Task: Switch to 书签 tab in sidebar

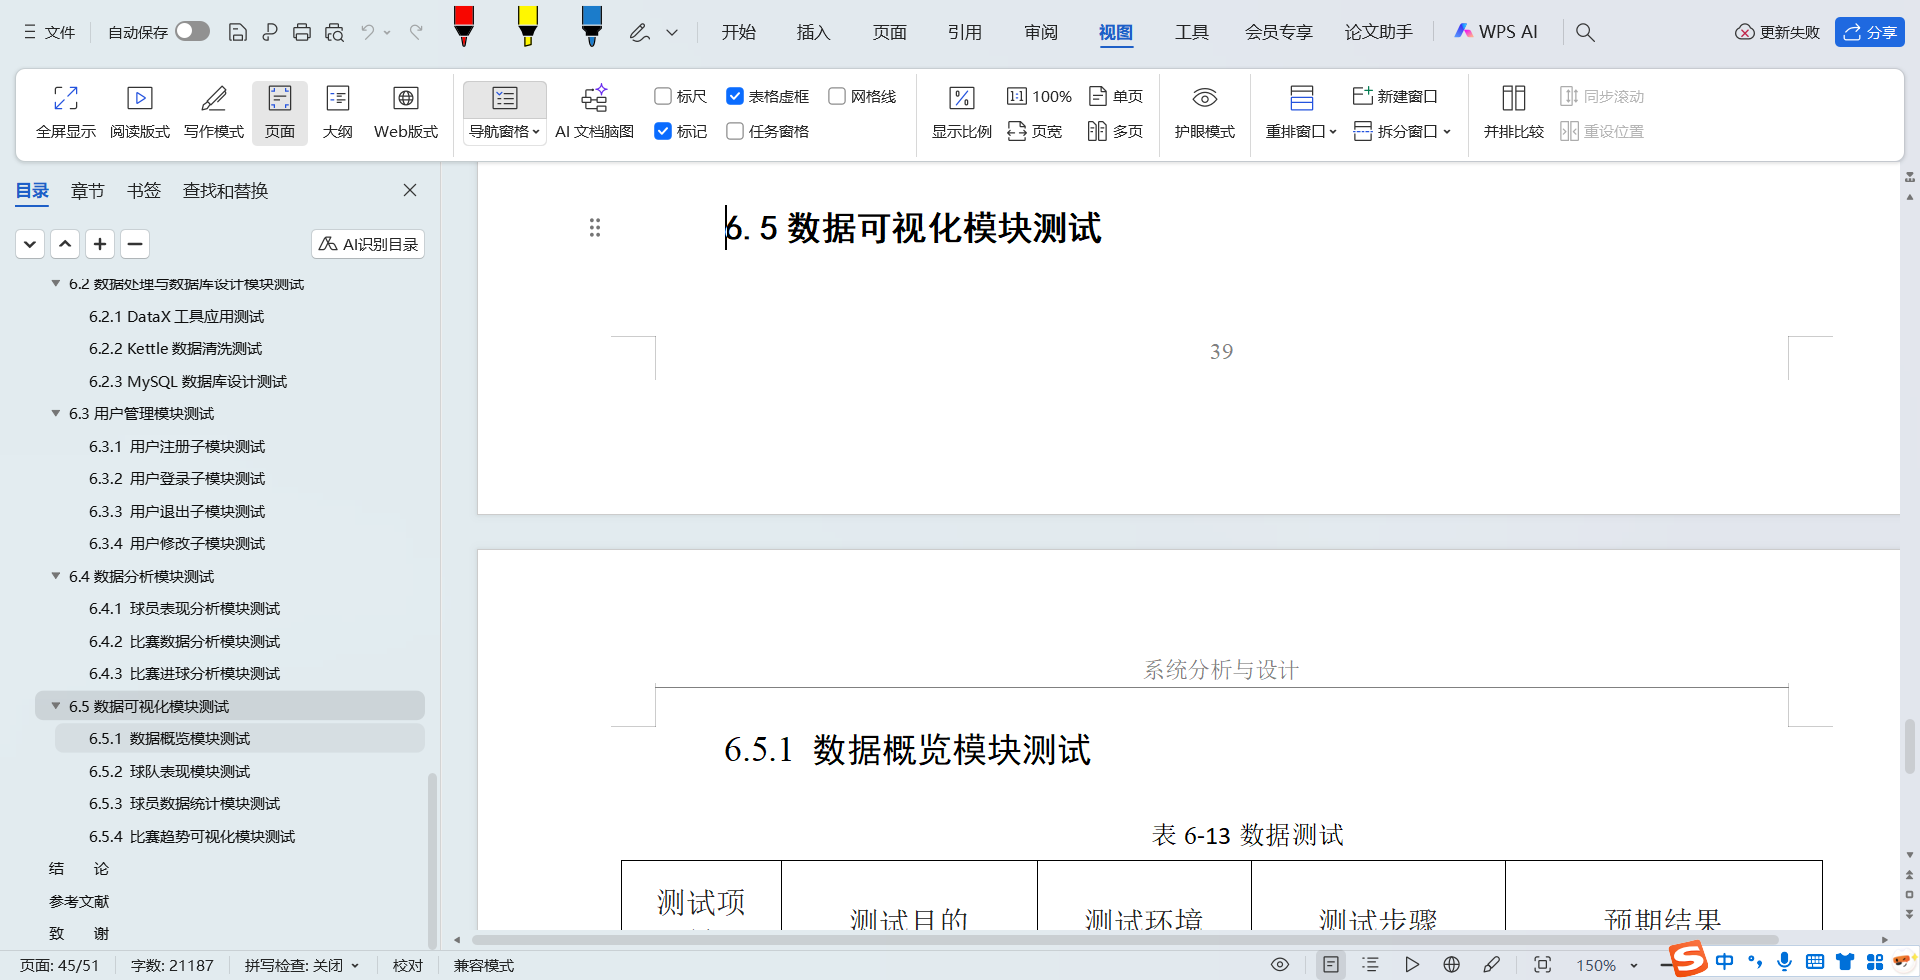Action: (x=144, y=191)
